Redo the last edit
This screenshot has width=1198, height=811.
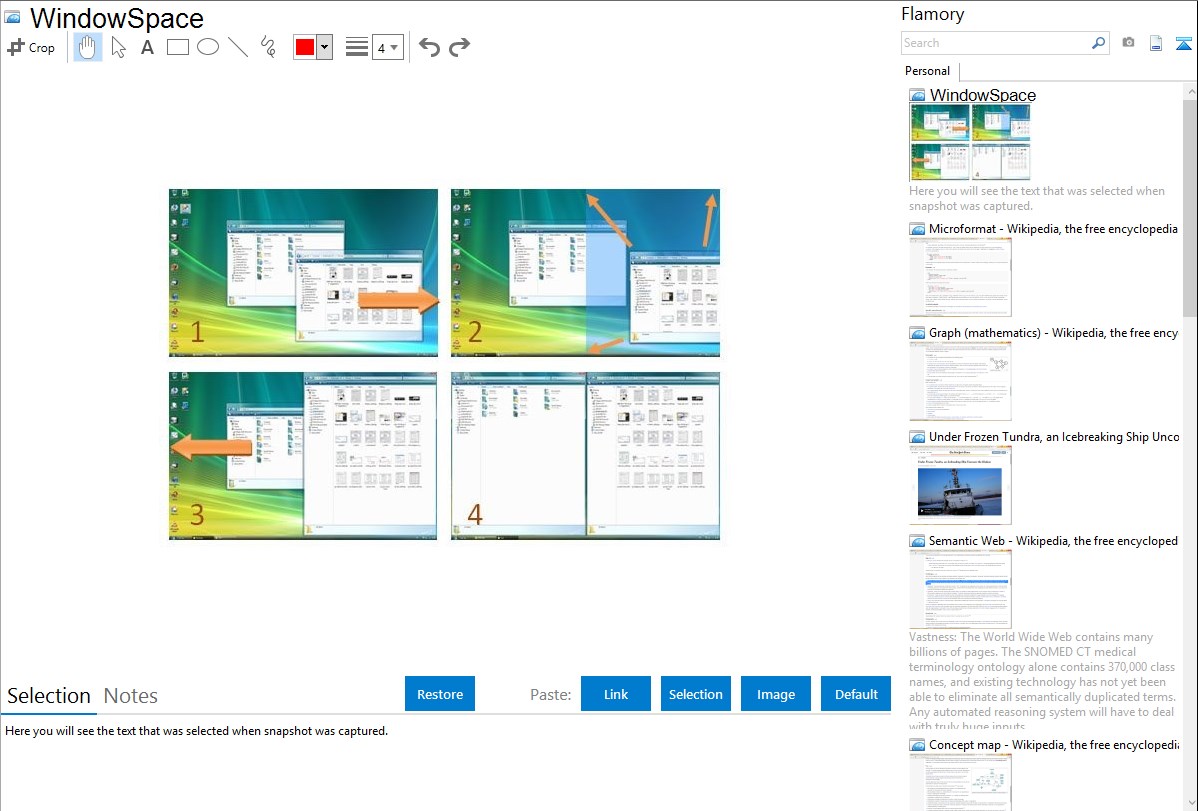pos(459,47)
